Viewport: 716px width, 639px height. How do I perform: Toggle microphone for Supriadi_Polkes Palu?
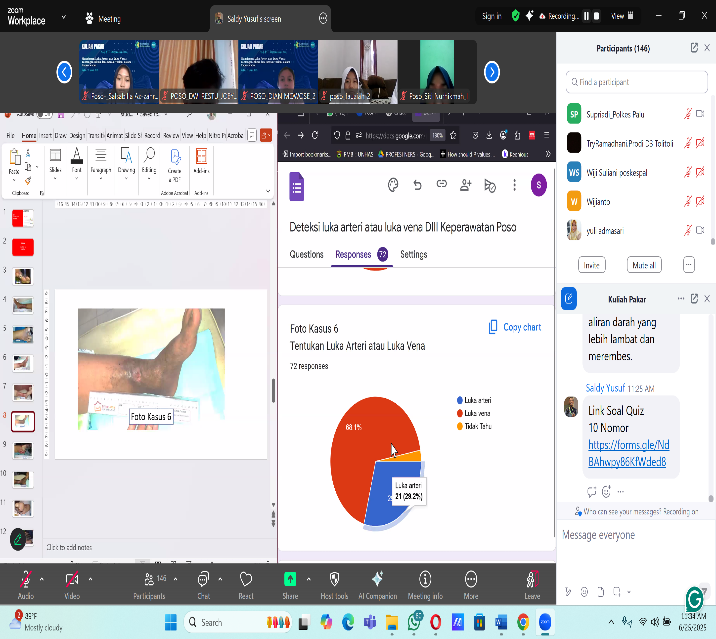coord(688,114)
